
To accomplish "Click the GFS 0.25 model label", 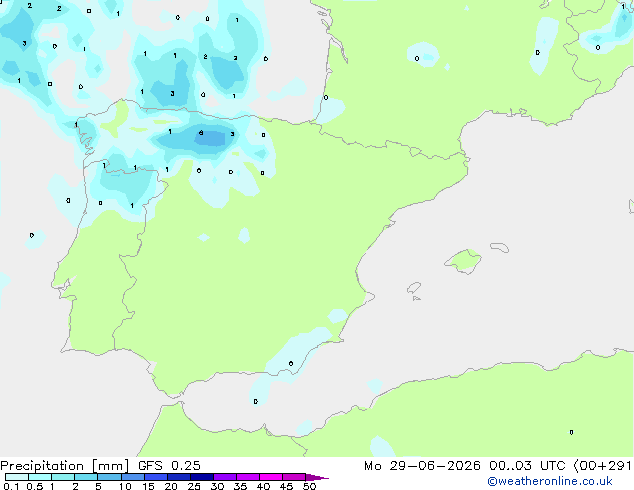I will (169, 466).
